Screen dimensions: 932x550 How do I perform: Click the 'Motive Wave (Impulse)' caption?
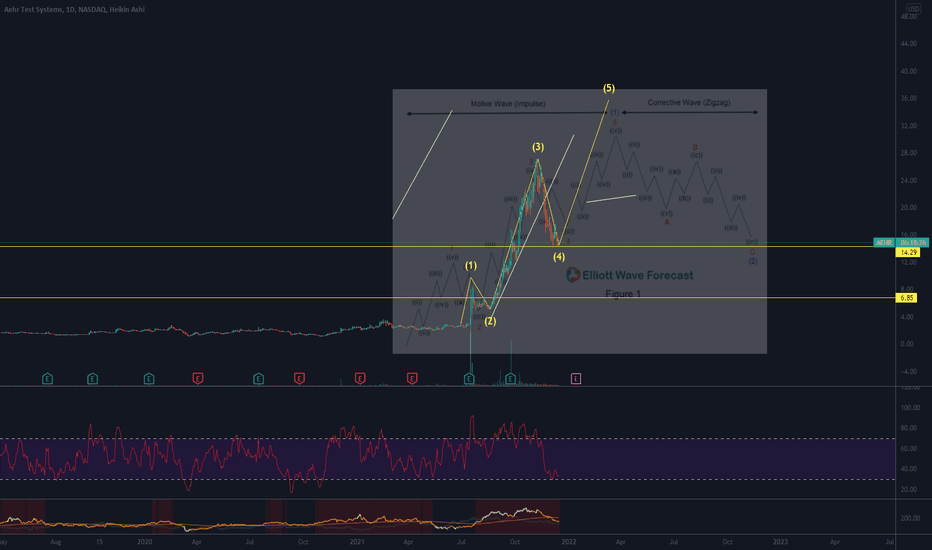(508, 103)
